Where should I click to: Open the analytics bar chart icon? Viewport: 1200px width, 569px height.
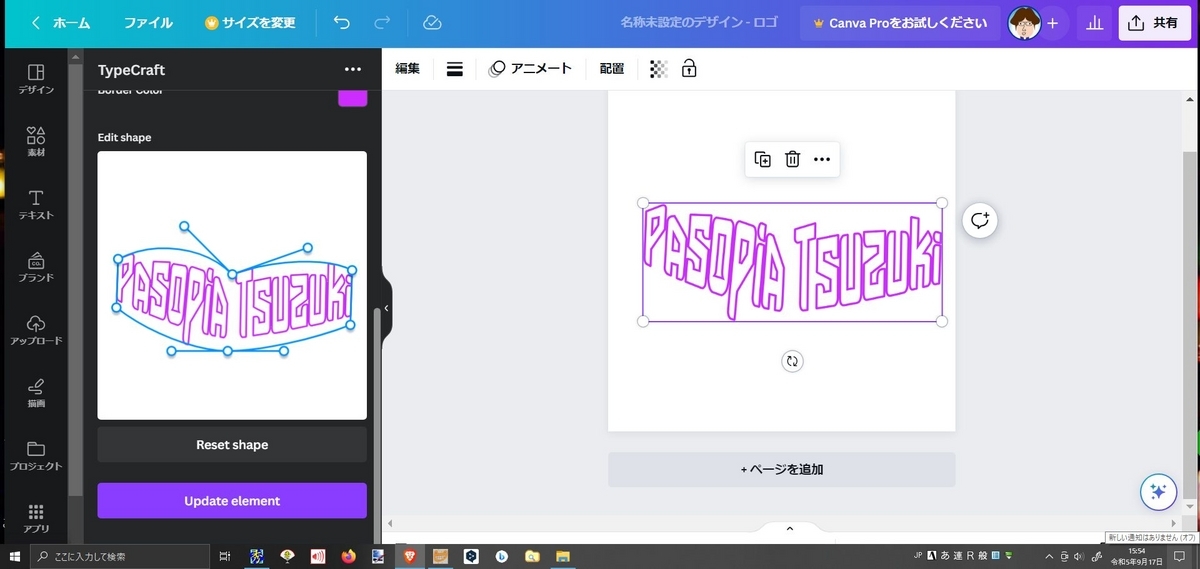click(x=1095, y=22)
